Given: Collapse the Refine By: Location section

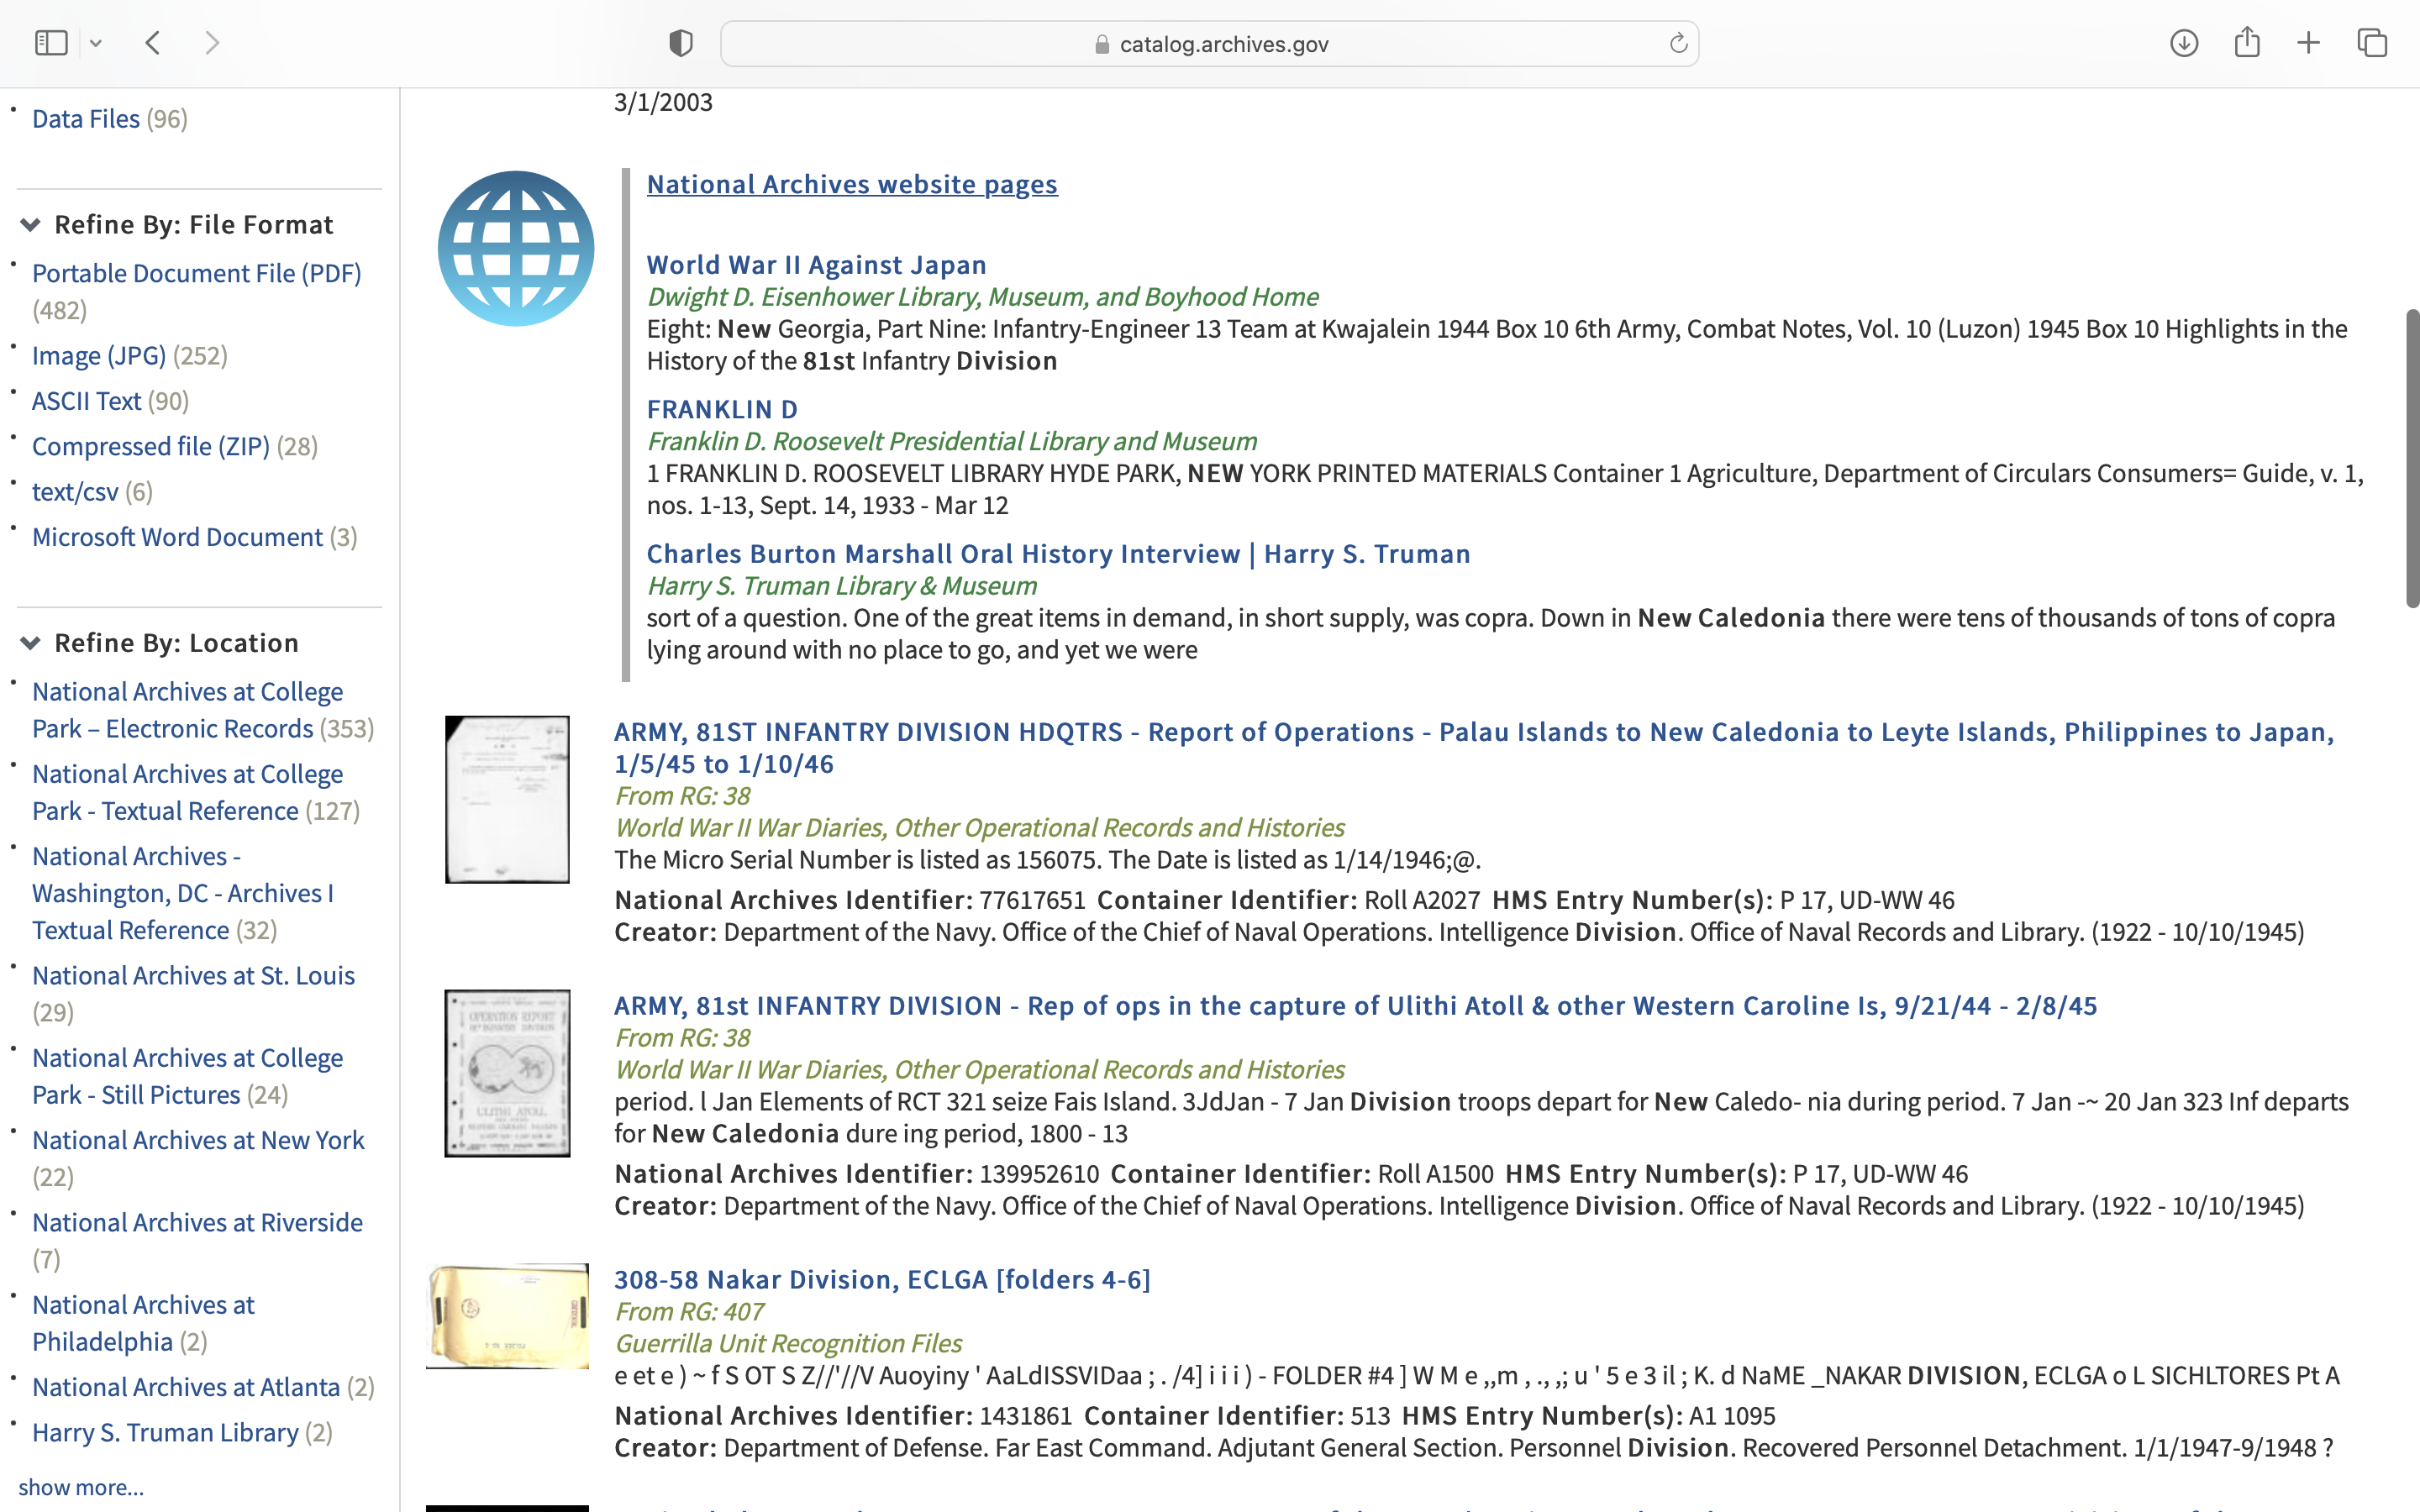Looking at the screenshot, I should point(31,643).
